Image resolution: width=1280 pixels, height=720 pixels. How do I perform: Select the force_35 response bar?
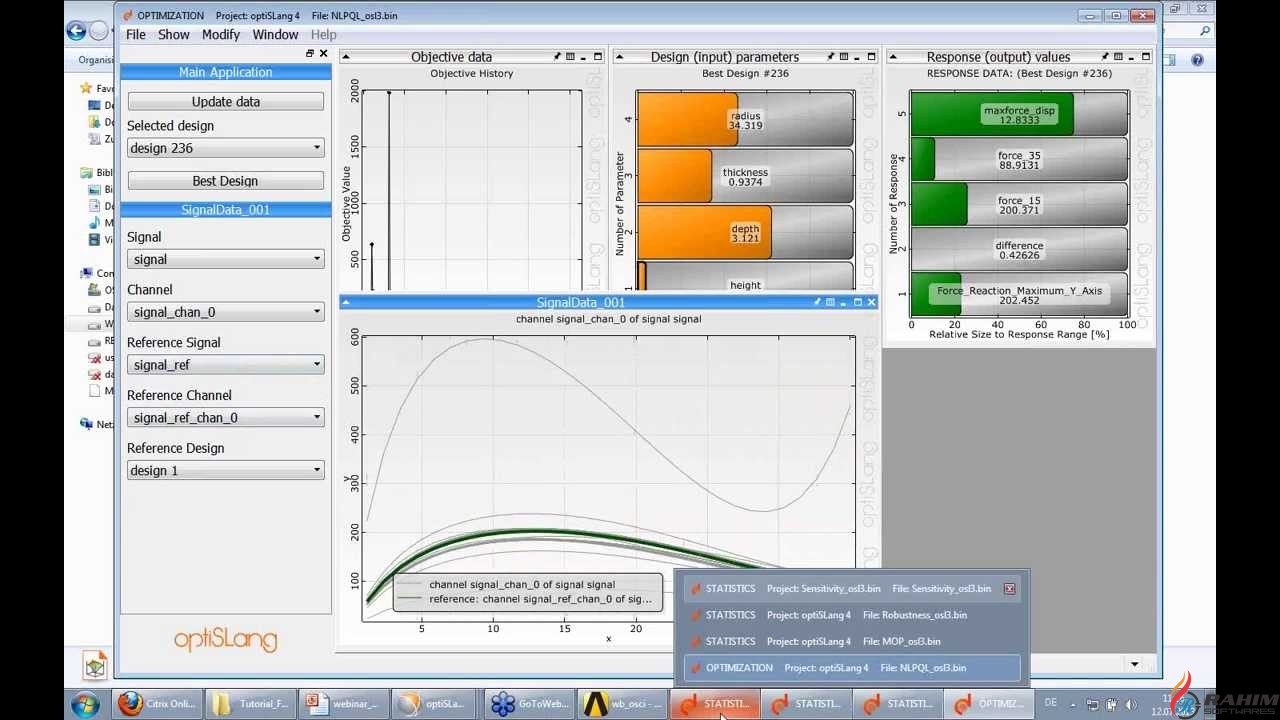click(x=1019, y=160)
